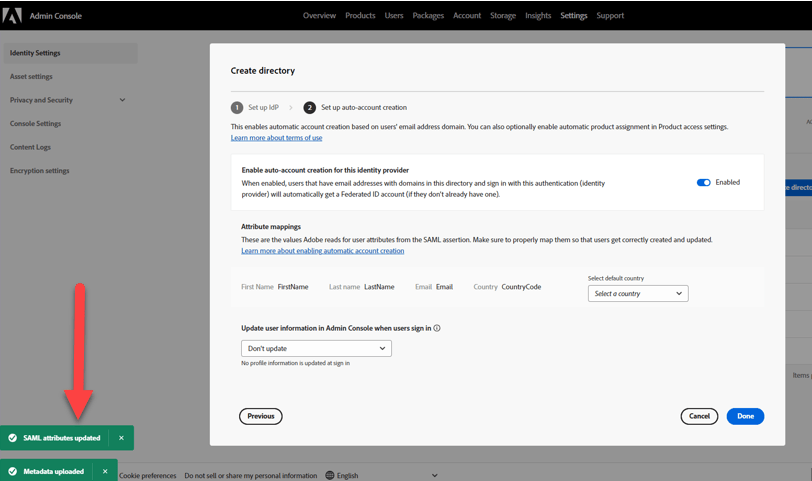Open Learn more about terms of use
The height and width of the screenshot is (481, 812).
tap(276, 138)
